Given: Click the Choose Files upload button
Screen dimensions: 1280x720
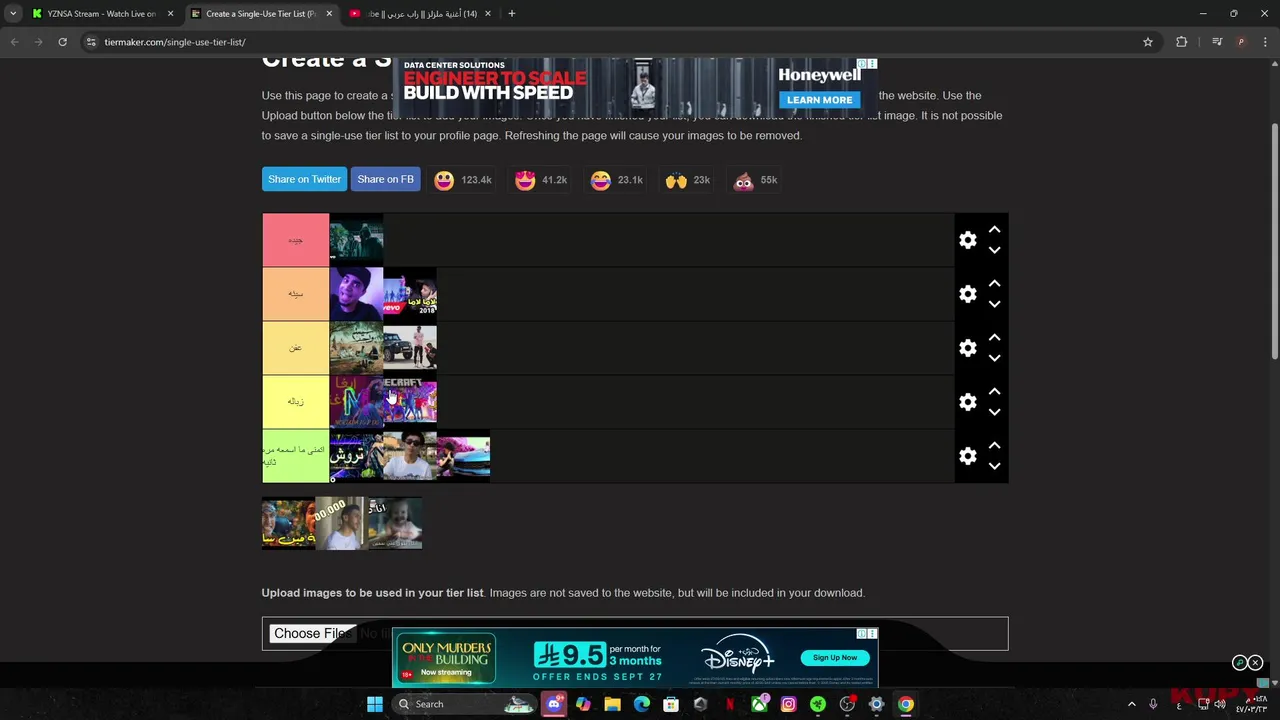Looking at the screenshot, I should pos(312,633).
